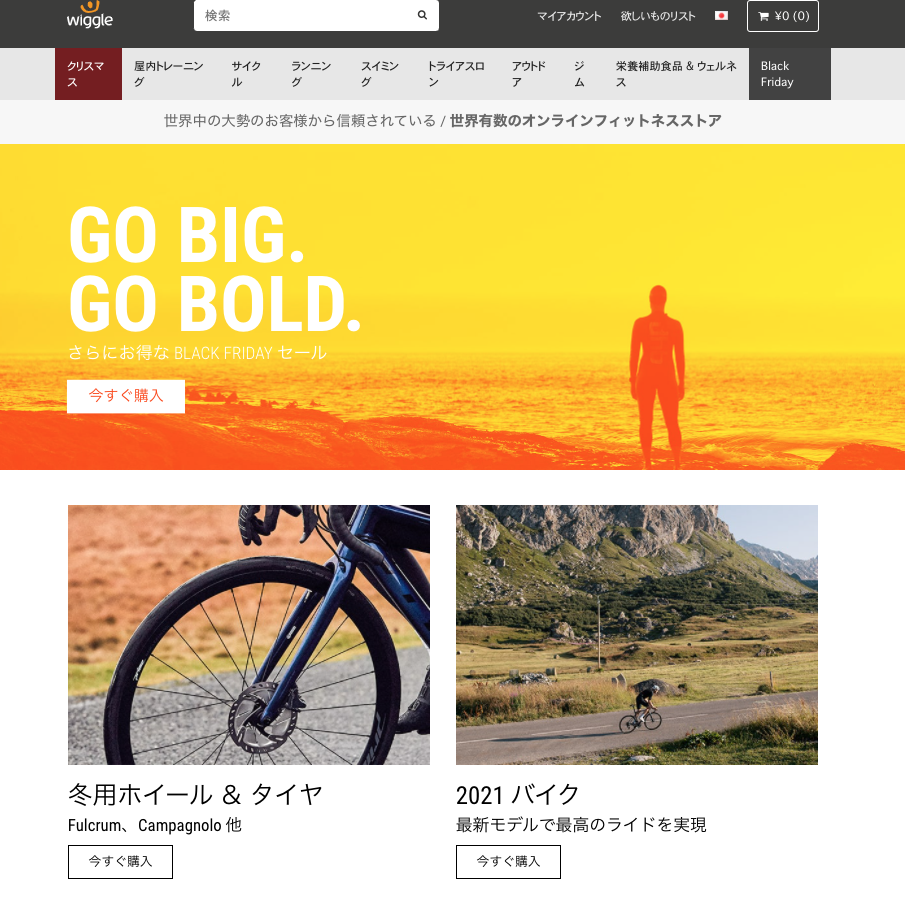This screenshot has height=911, width=905.
Task: Select the Black Friday menu tab
Action: coord(789,74)
